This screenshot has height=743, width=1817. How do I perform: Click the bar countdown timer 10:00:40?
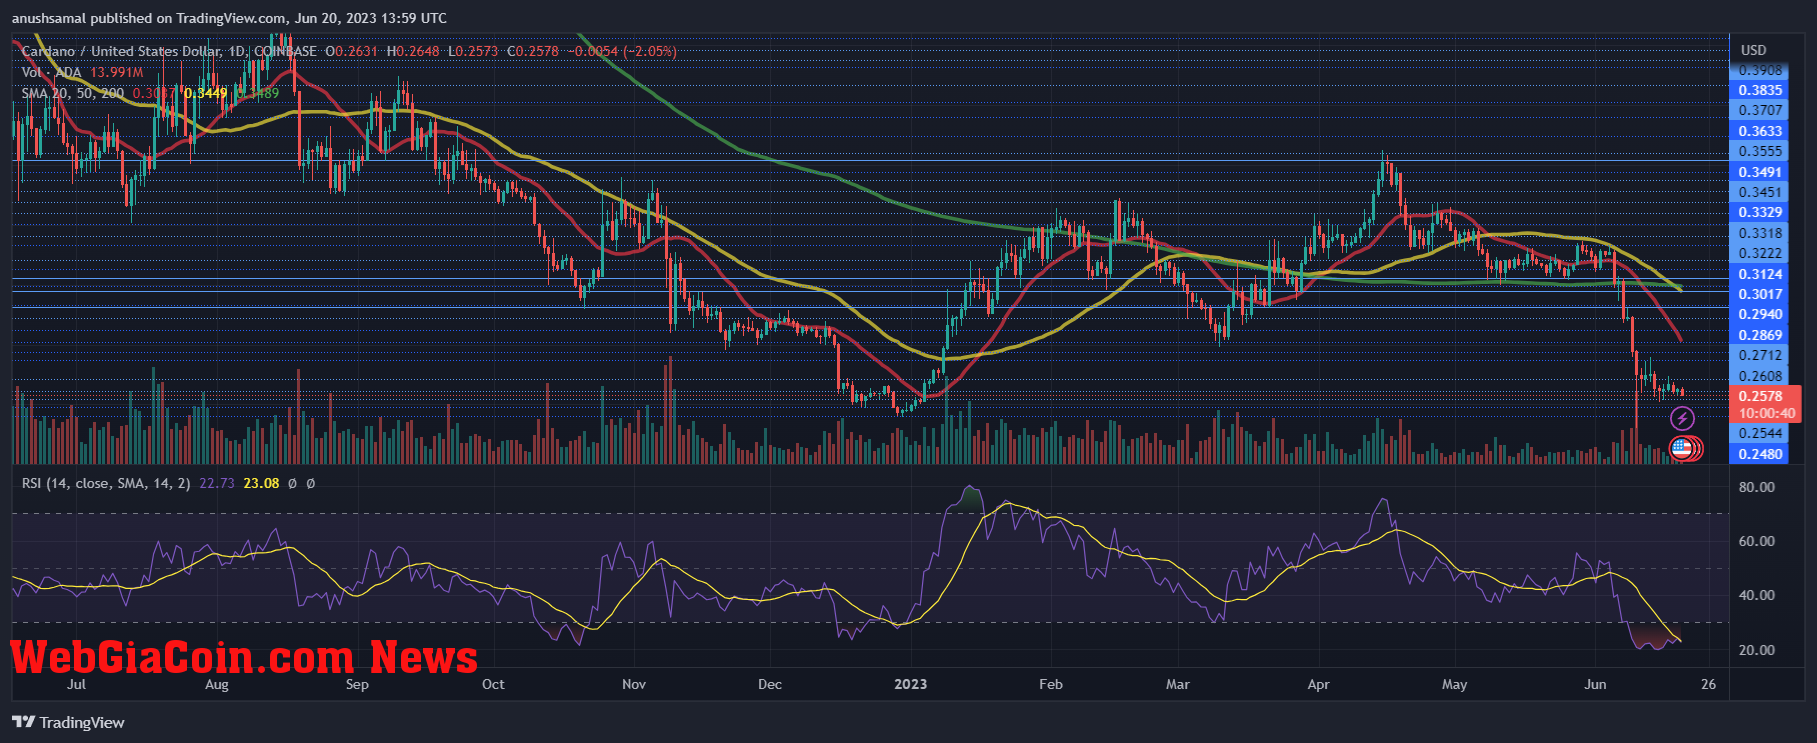point(1766,413)
